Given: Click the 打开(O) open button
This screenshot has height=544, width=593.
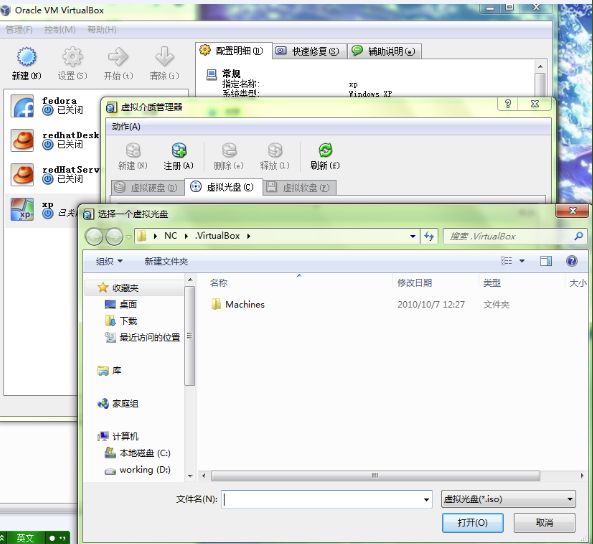Looking at the screenshot, I should click(x=473, y=523).
